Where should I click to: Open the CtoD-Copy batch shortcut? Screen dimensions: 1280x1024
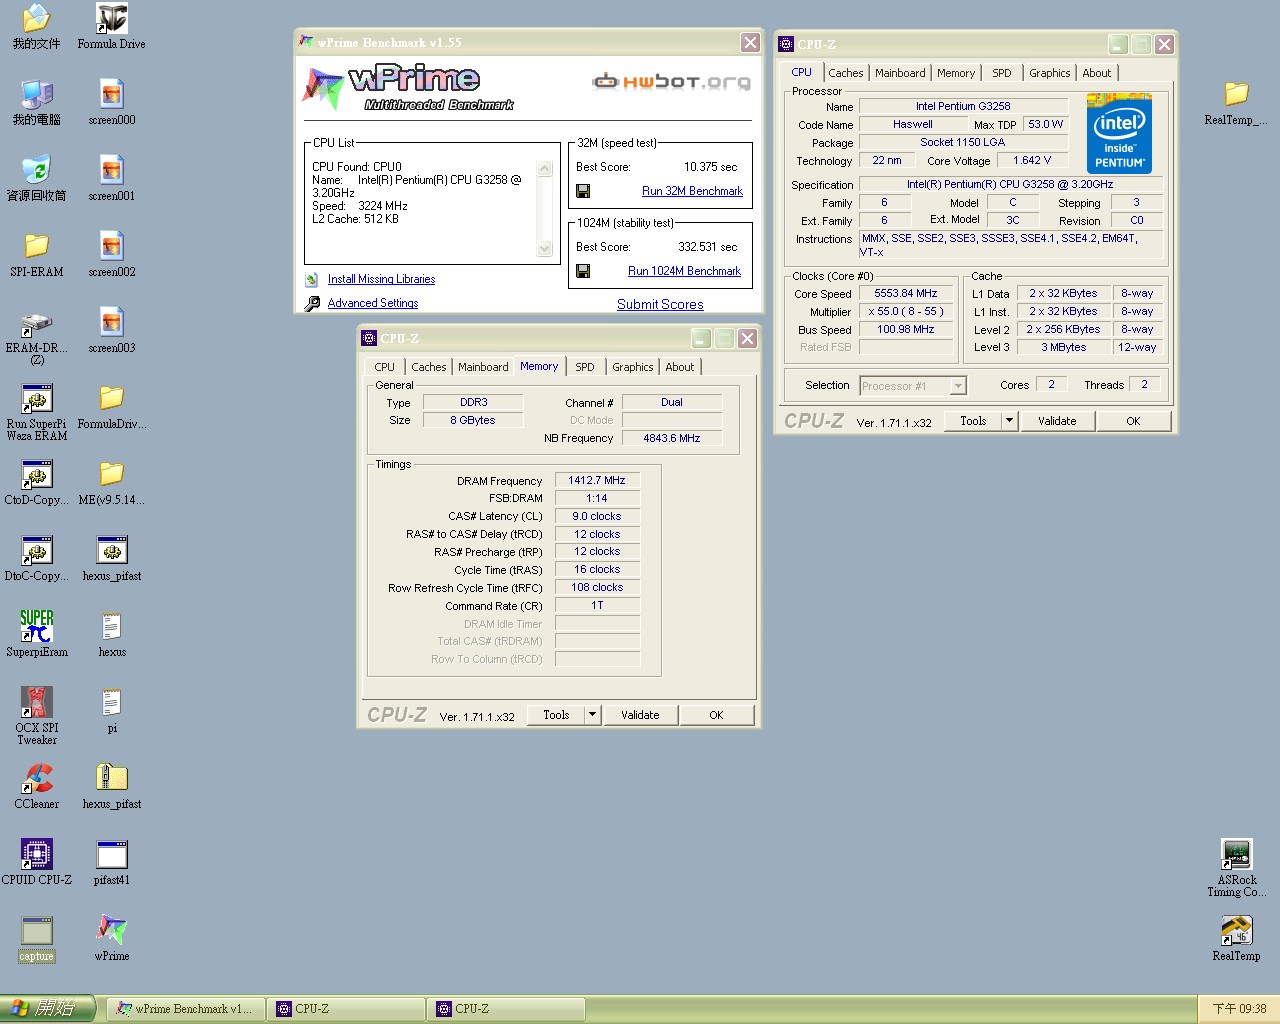tap(37, 482)
